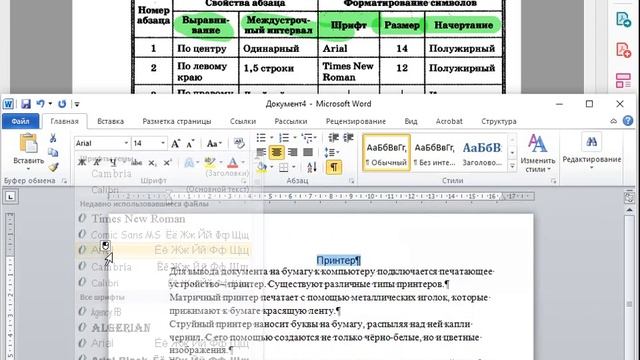
Task: Justify paragraph text
Action: [308, 153]
